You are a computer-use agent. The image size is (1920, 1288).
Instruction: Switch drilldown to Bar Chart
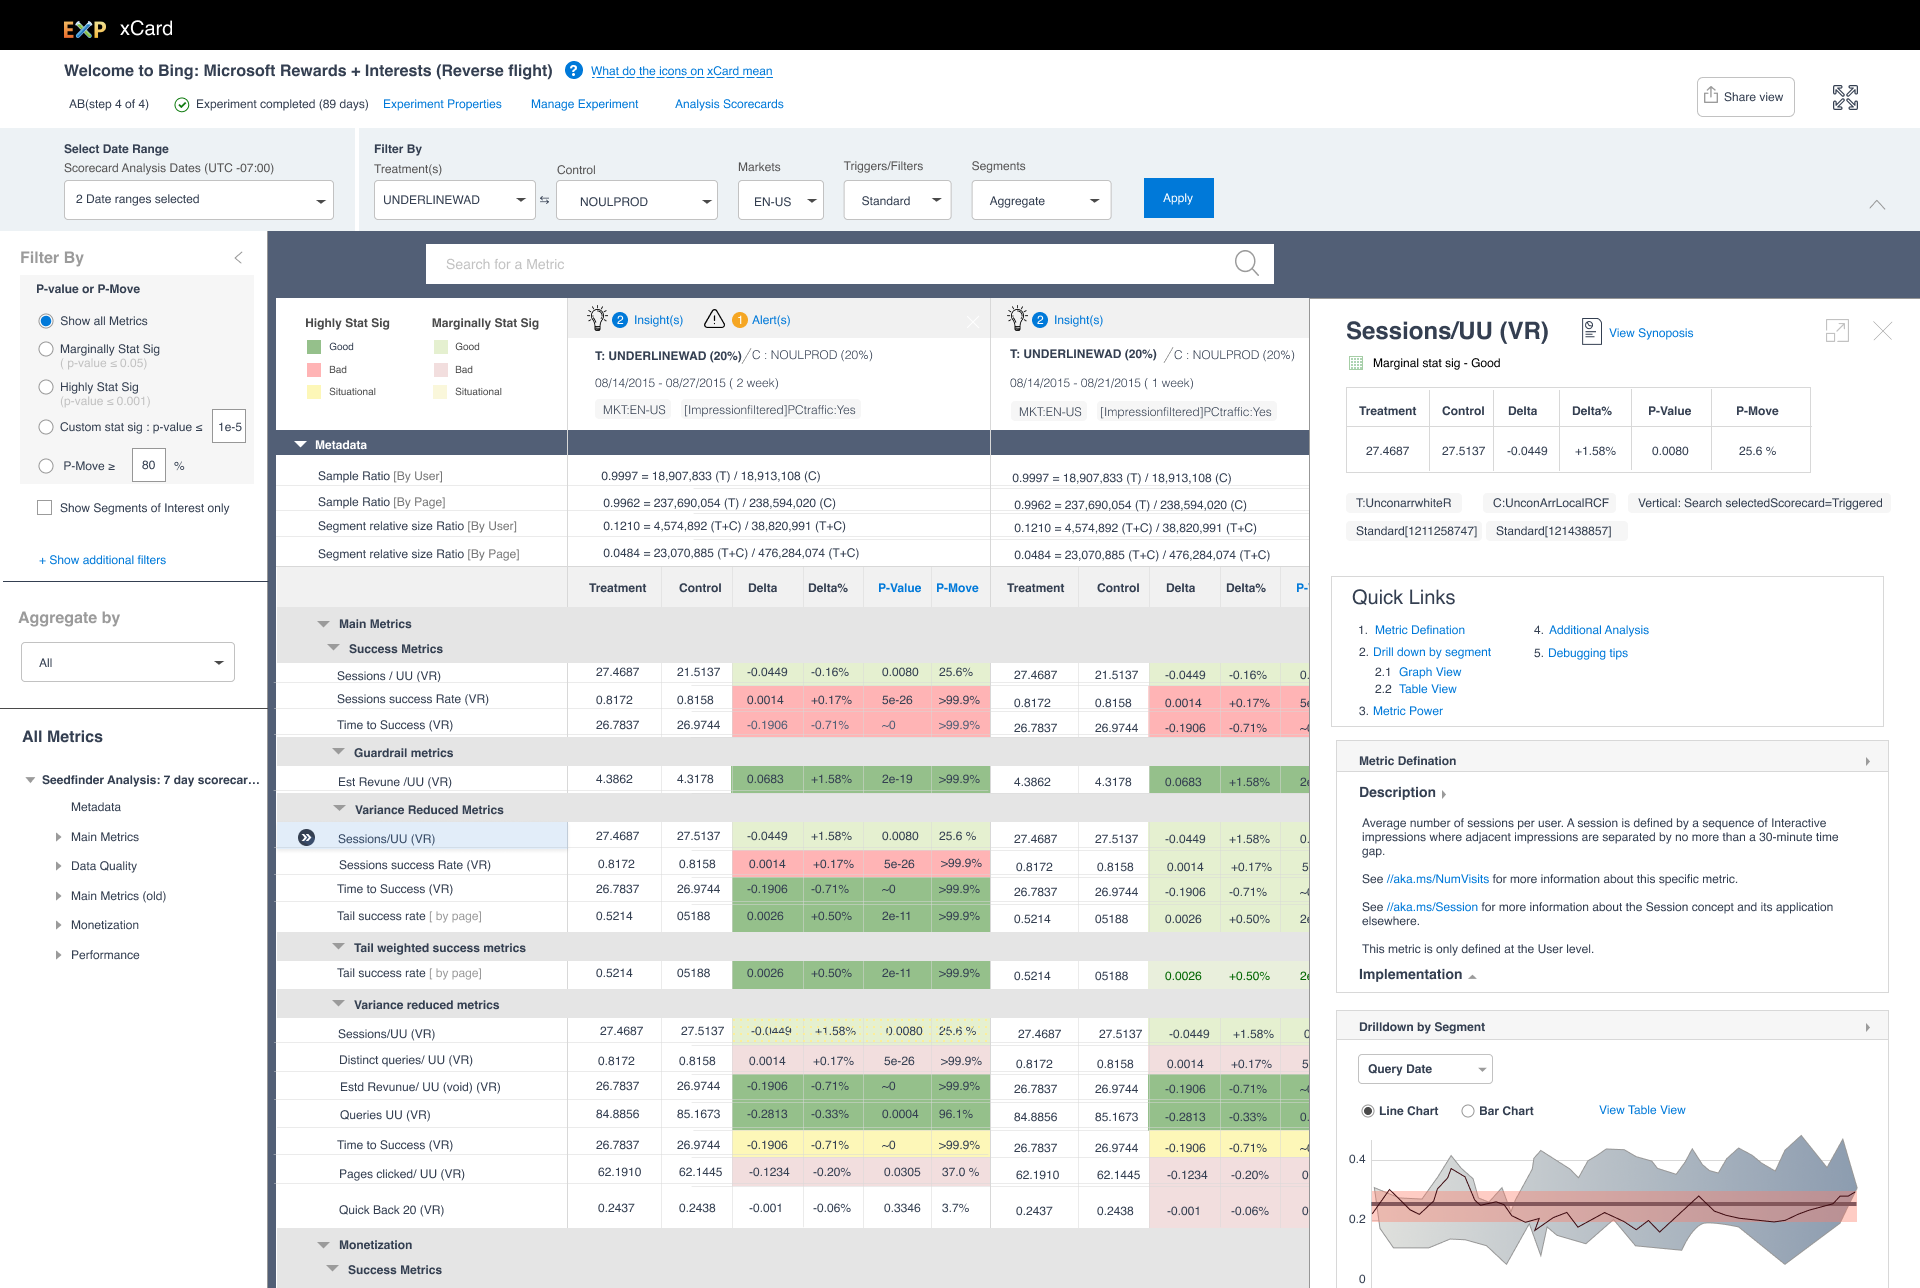coord(1468,1111)
